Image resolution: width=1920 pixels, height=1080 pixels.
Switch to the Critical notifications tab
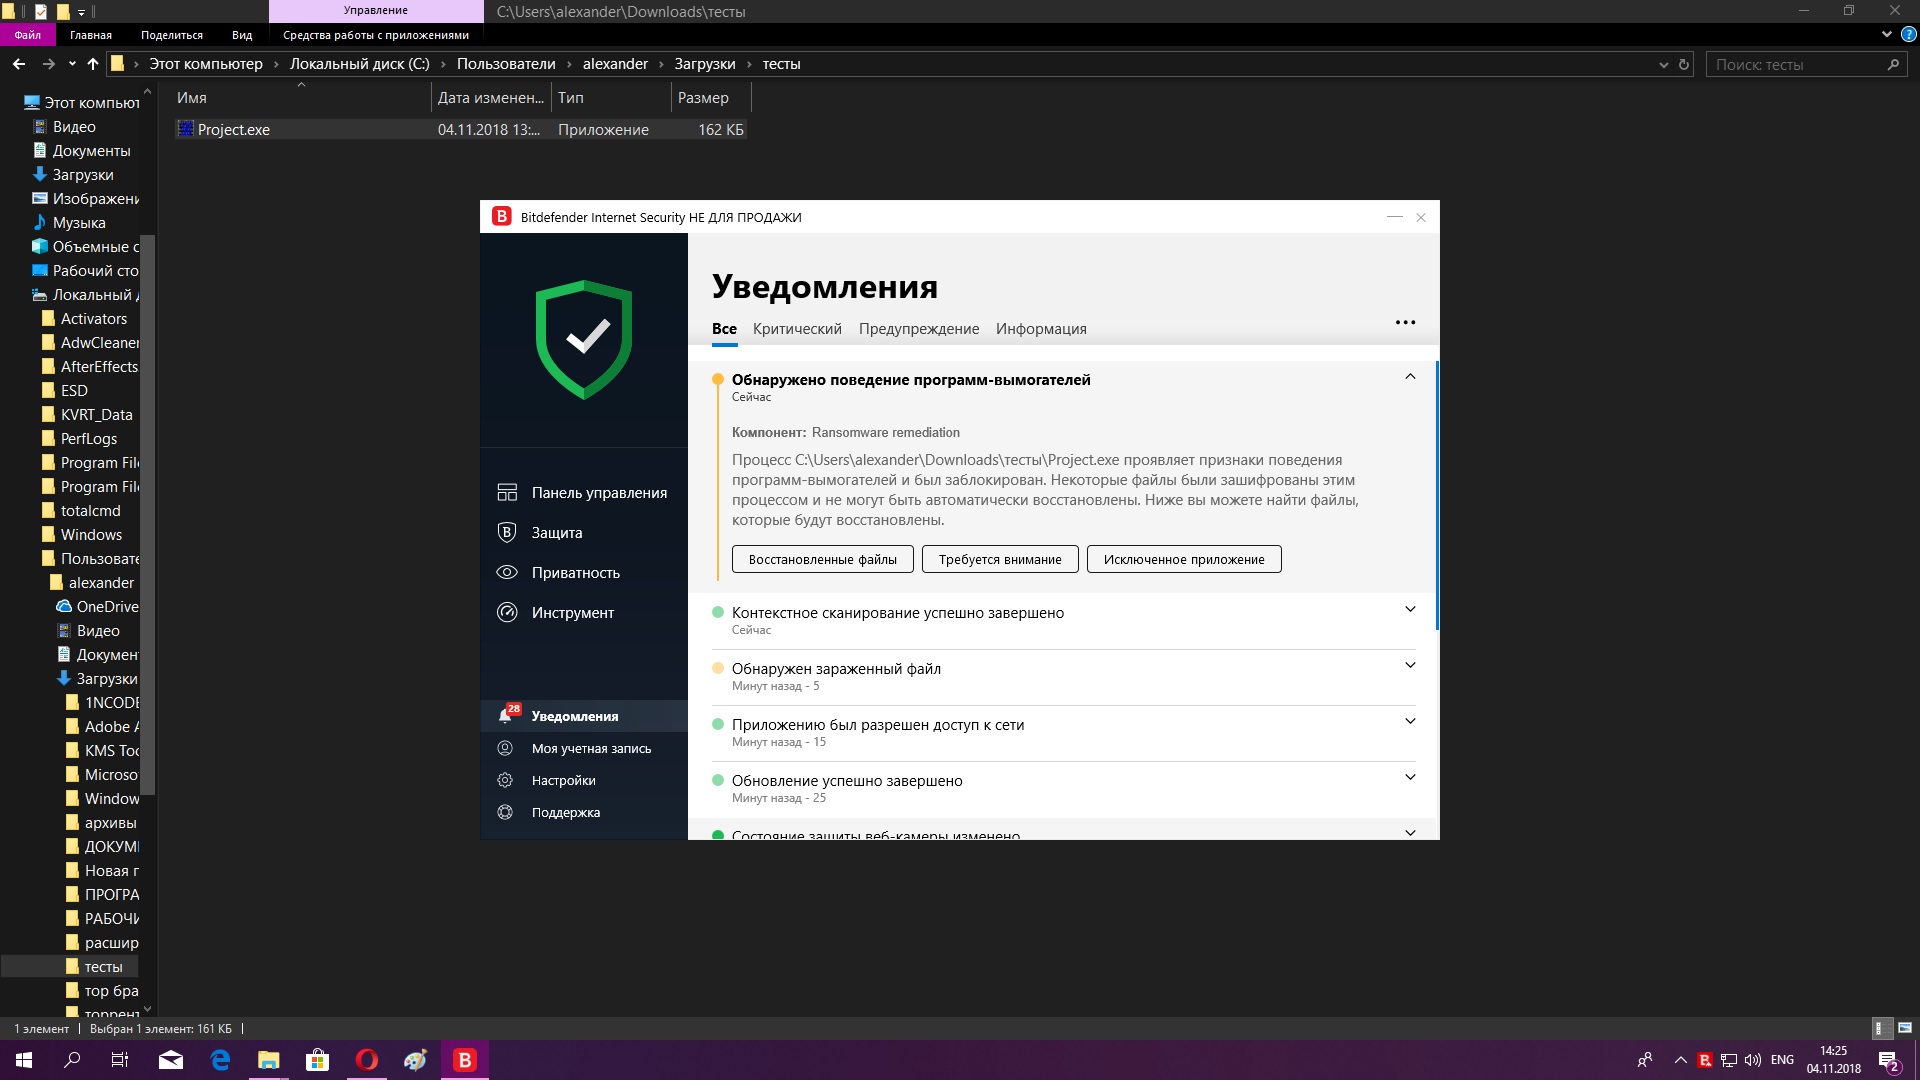pos(797,329)
